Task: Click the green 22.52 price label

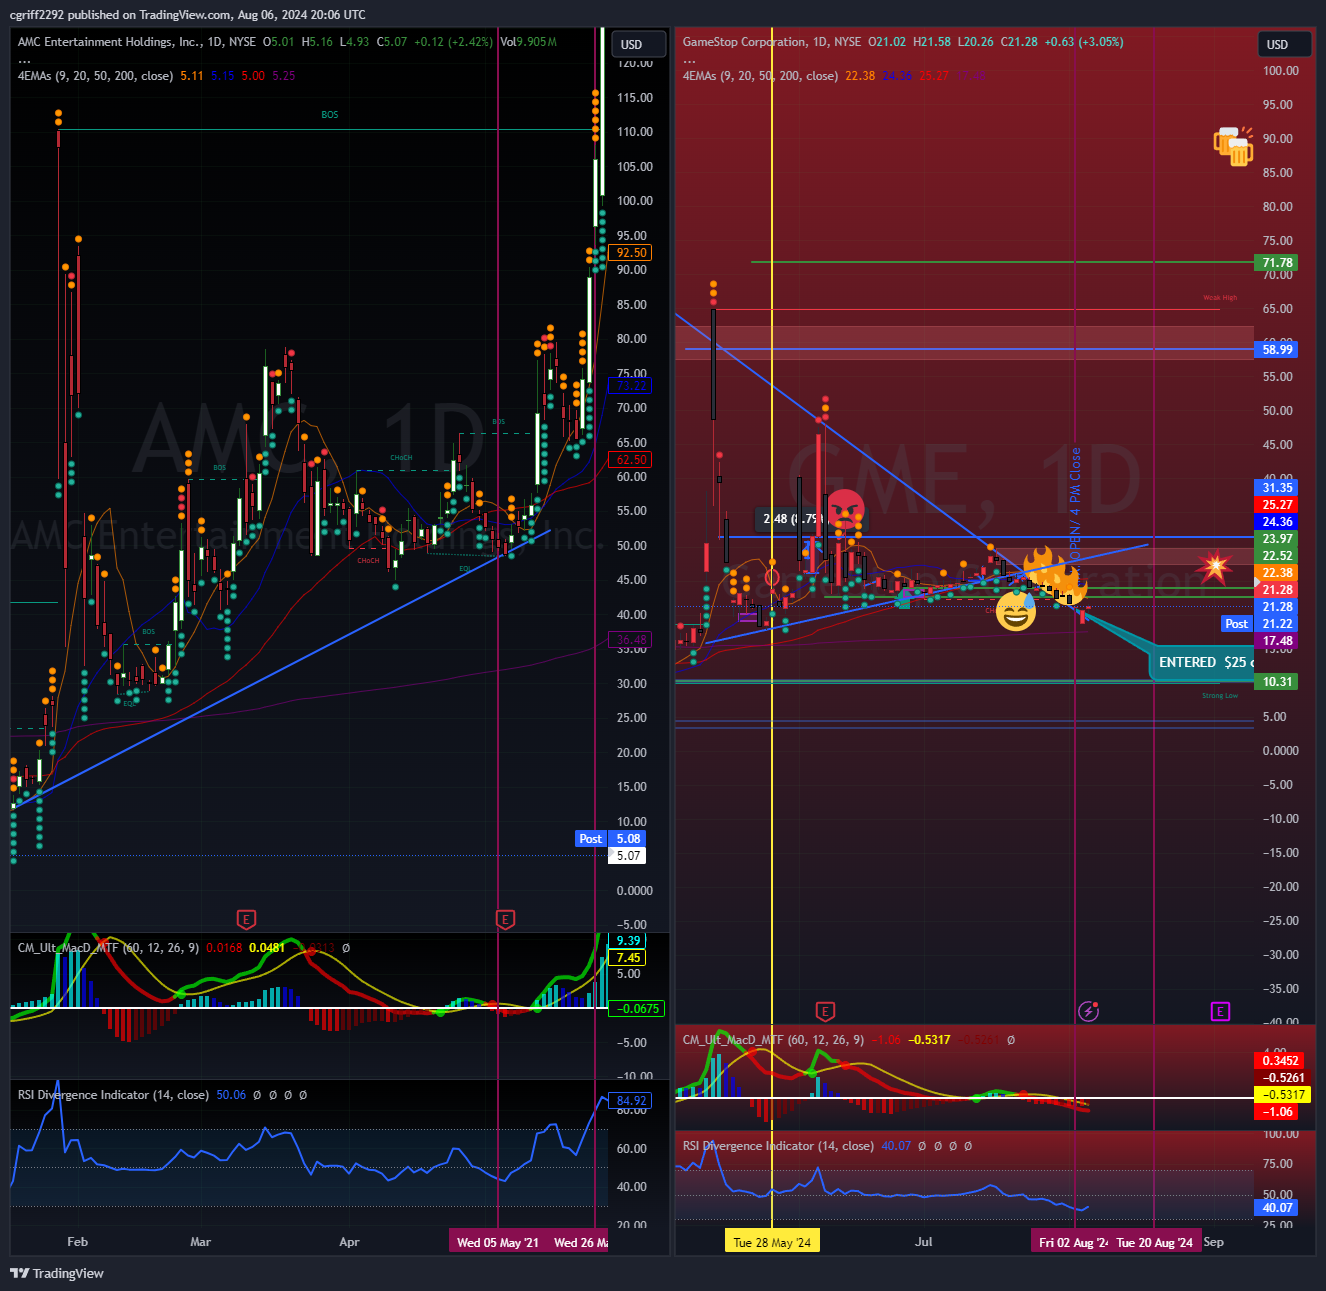Action: tap(1277, 556)
